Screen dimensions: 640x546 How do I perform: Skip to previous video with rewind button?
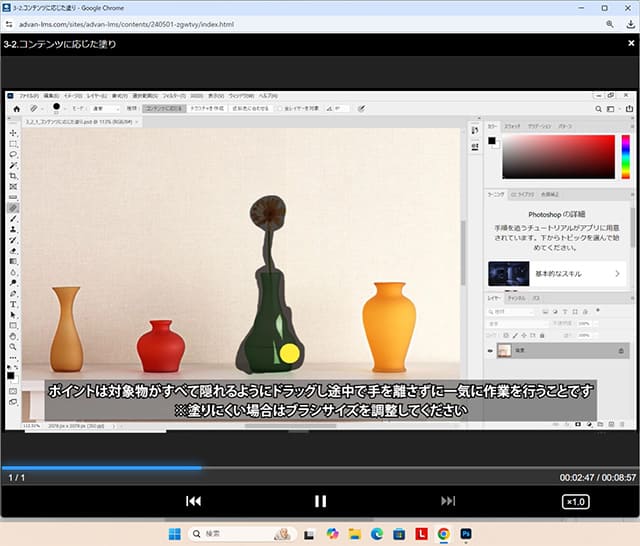[x=193, y=501]
